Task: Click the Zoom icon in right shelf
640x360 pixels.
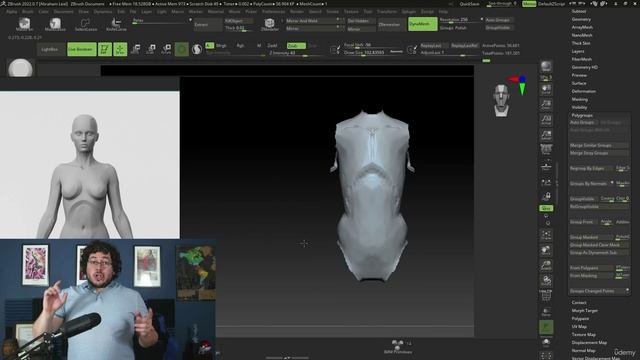Action: click(x=546, y=104)
